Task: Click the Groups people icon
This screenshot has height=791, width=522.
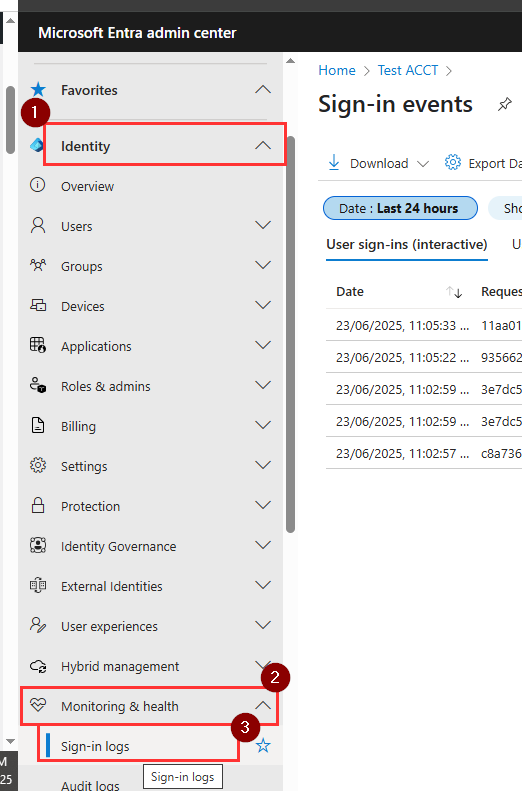Action: (x=38, y=265)
